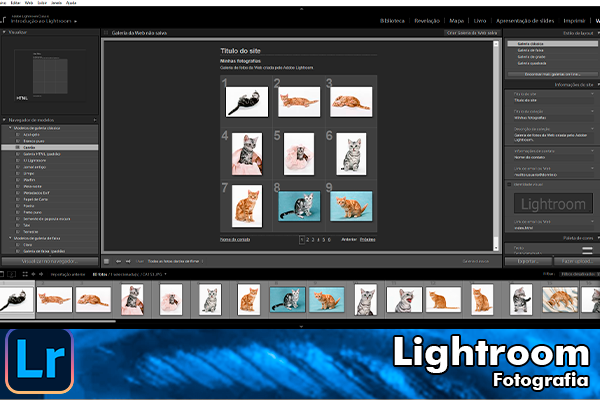Switch to the Imprimir module
The image size is (600, 400).
click(x=574, y=21)
